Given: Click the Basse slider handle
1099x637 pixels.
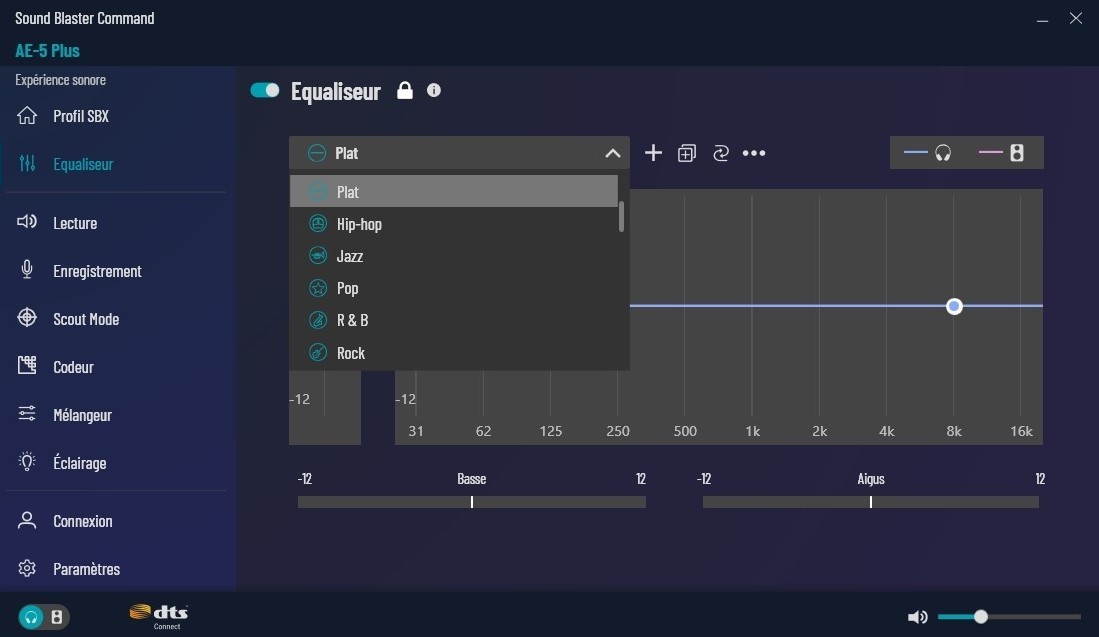Looking at the screenshot, I should pyautogui.click(x=472, y=502).
